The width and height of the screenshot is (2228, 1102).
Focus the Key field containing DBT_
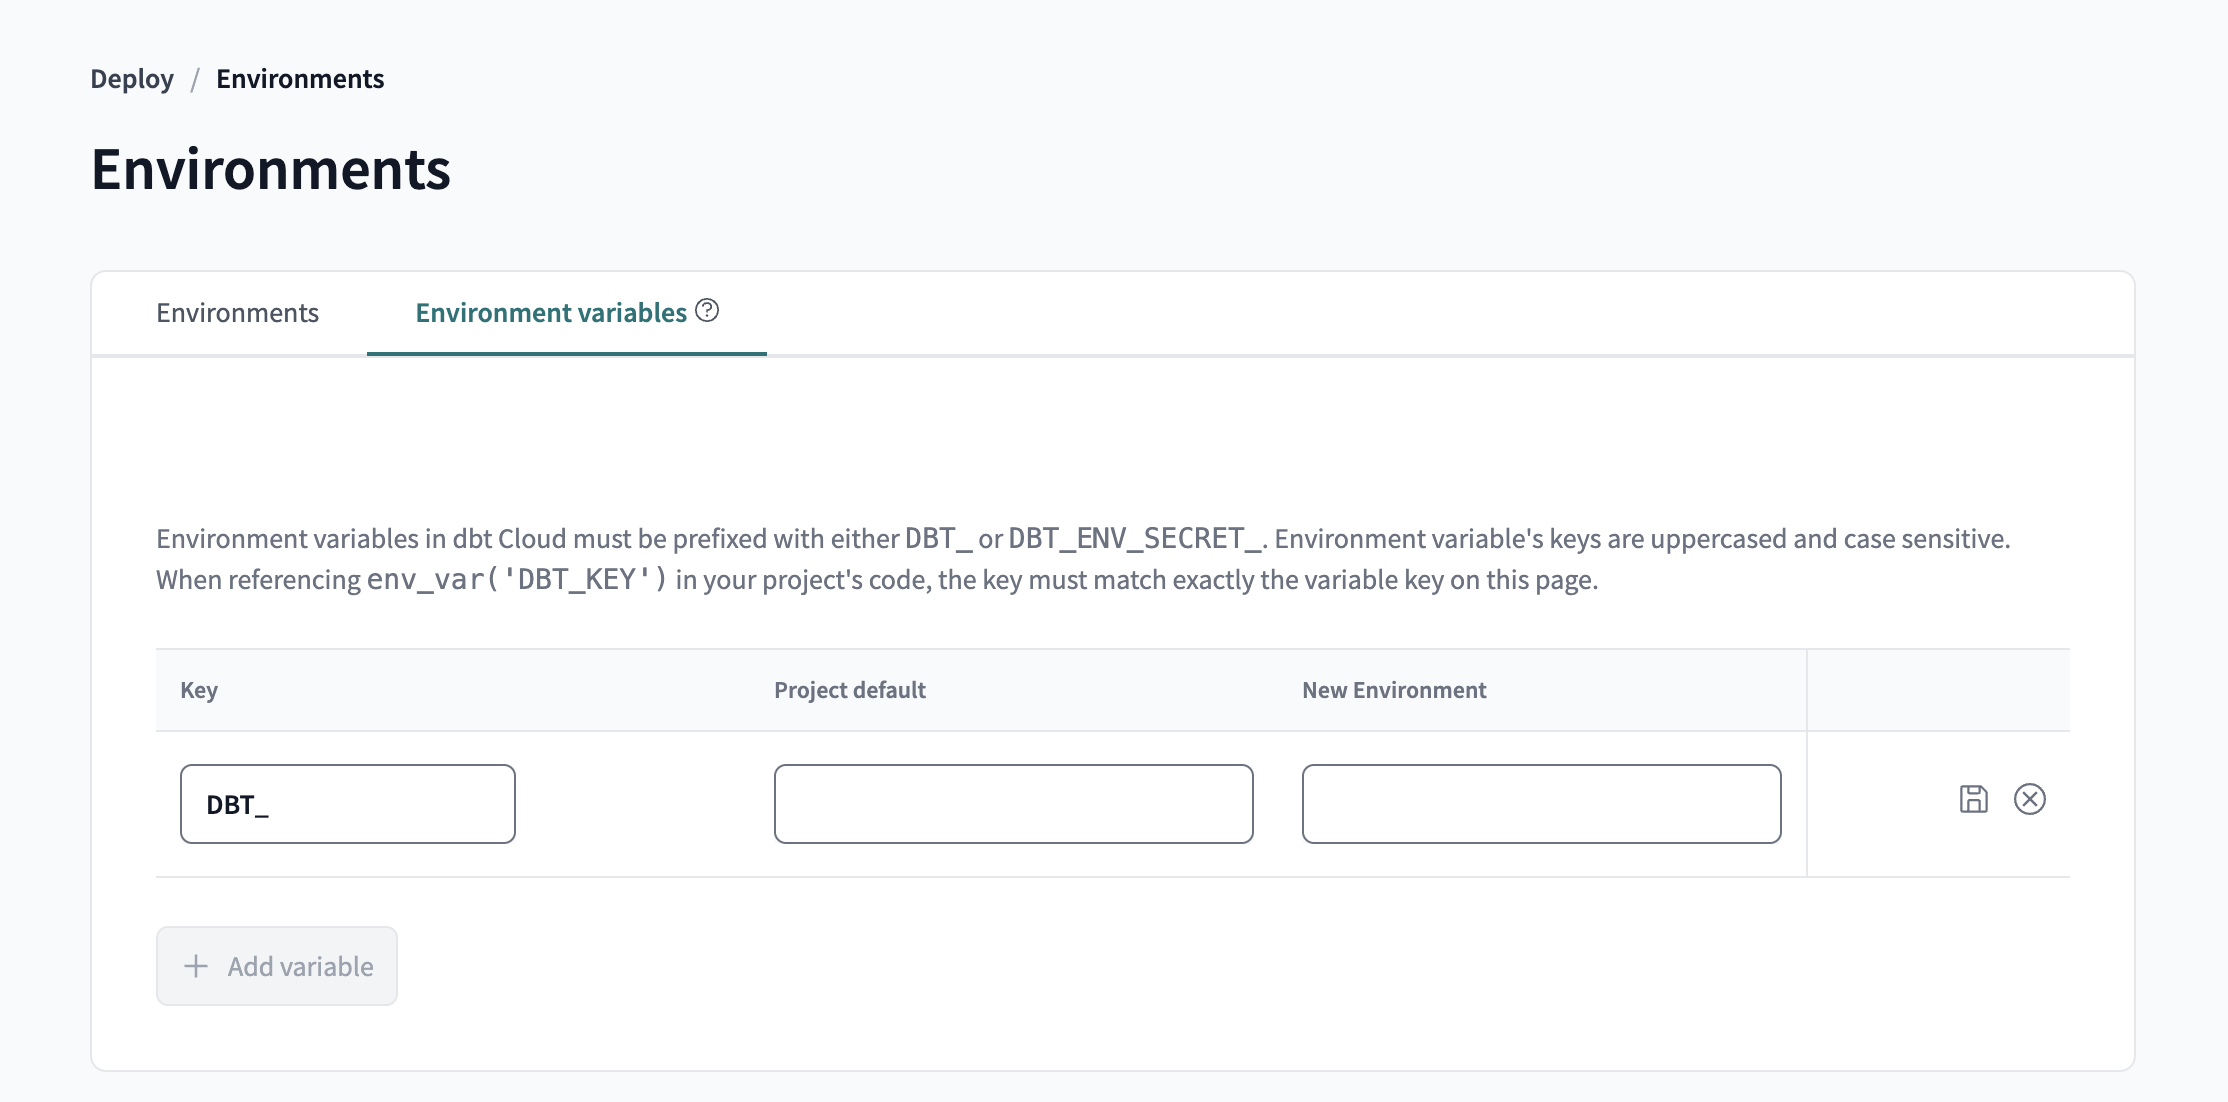(347, 804)
